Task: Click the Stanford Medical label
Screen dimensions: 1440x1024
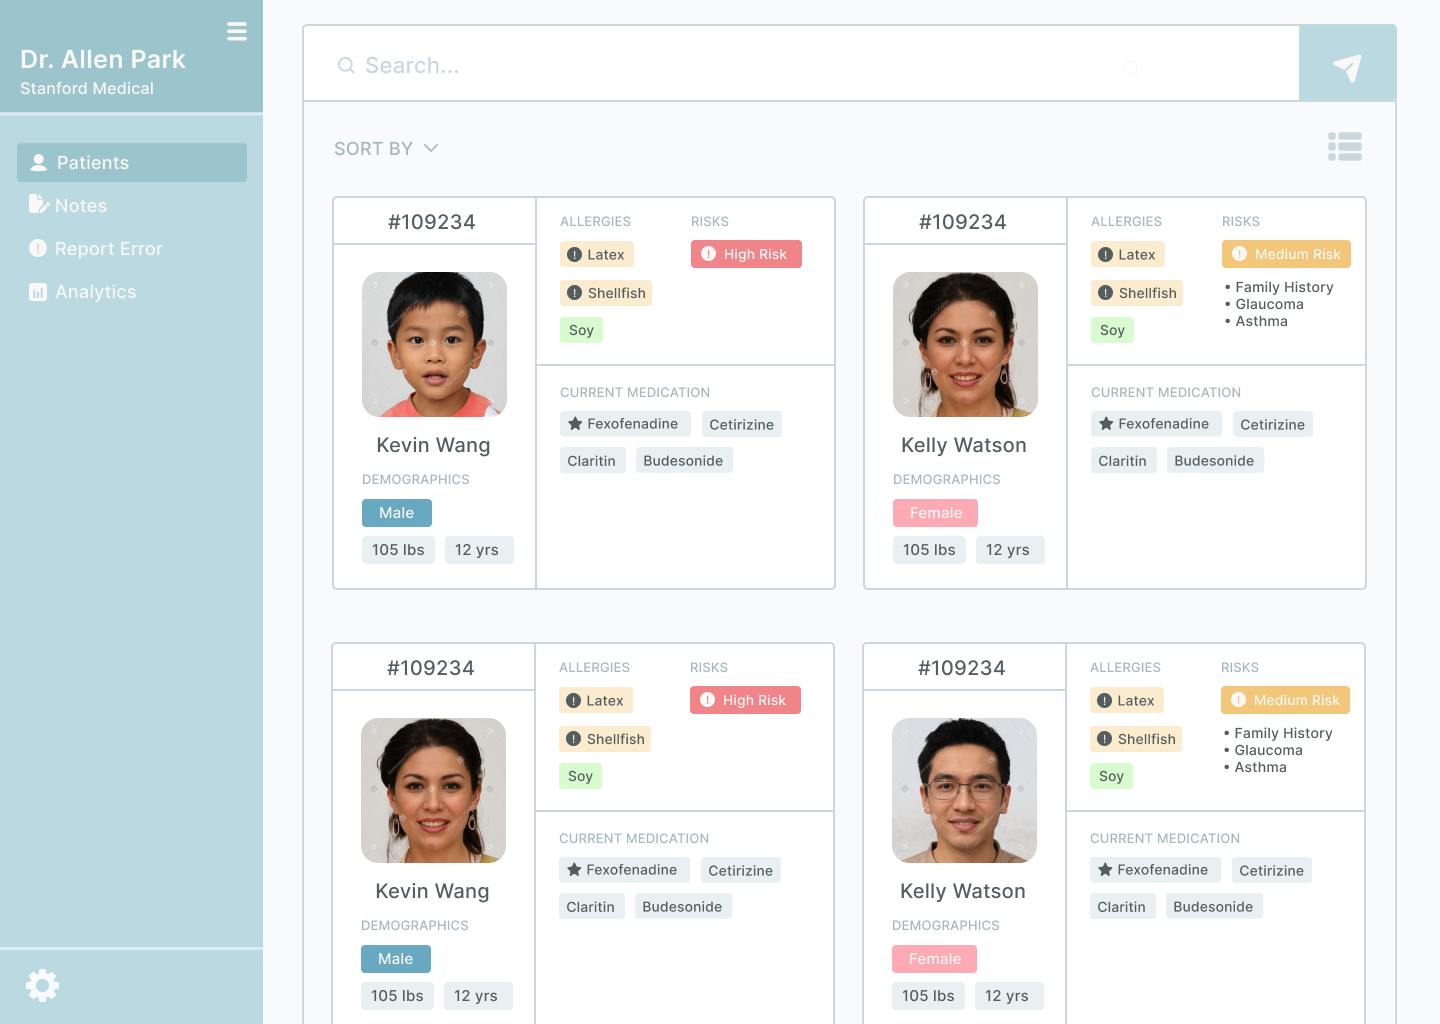Action: point(87,88)
